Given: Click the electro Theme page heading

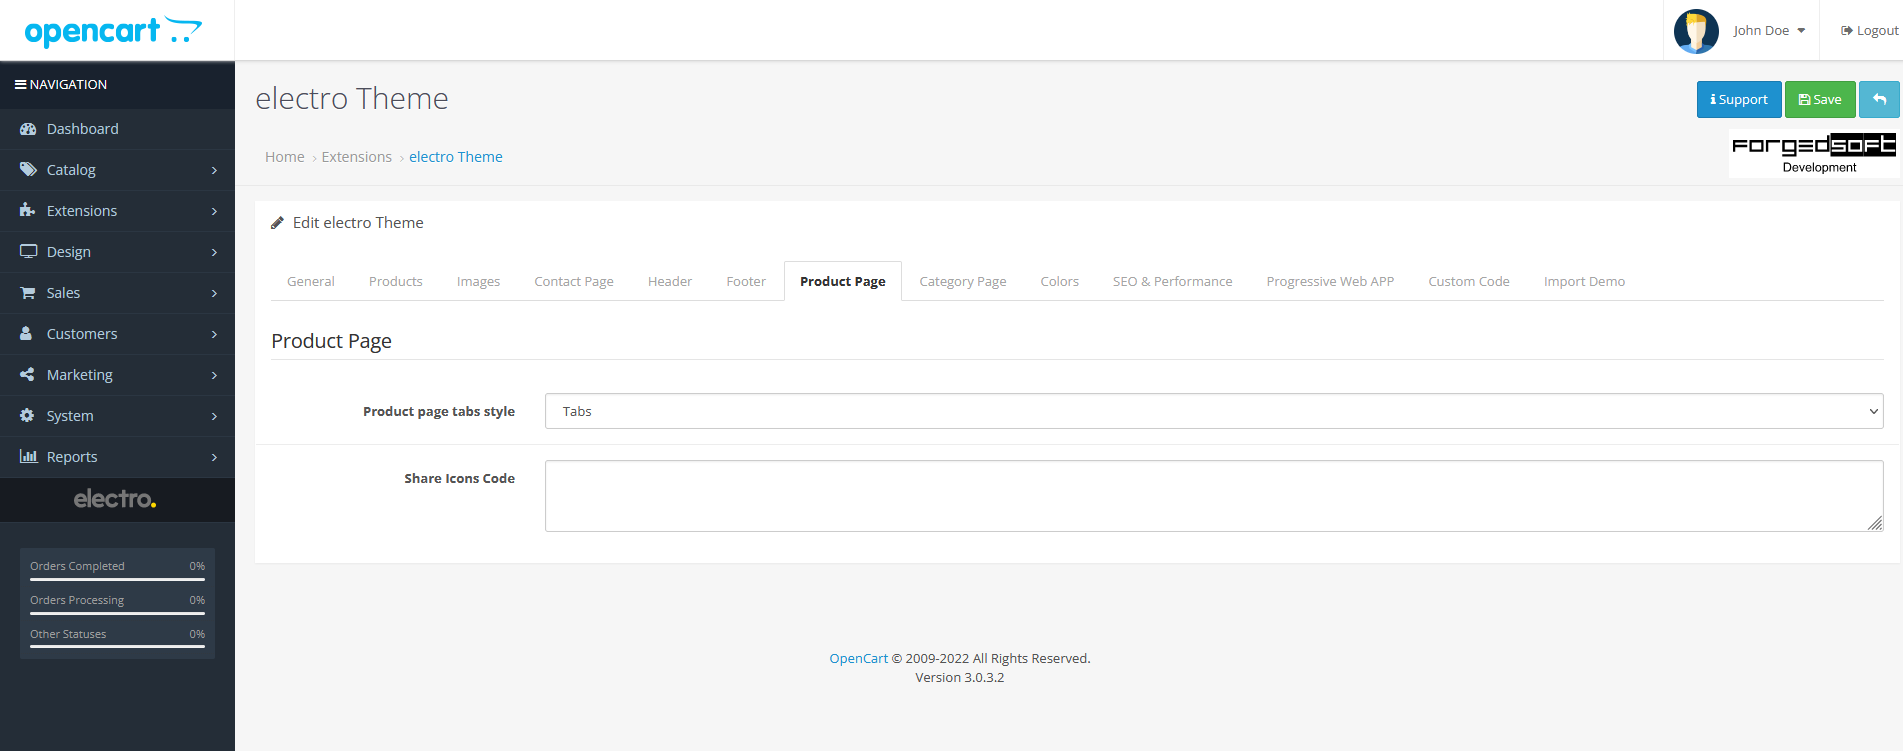Looking at the screenshot, I should pos(352,99).
